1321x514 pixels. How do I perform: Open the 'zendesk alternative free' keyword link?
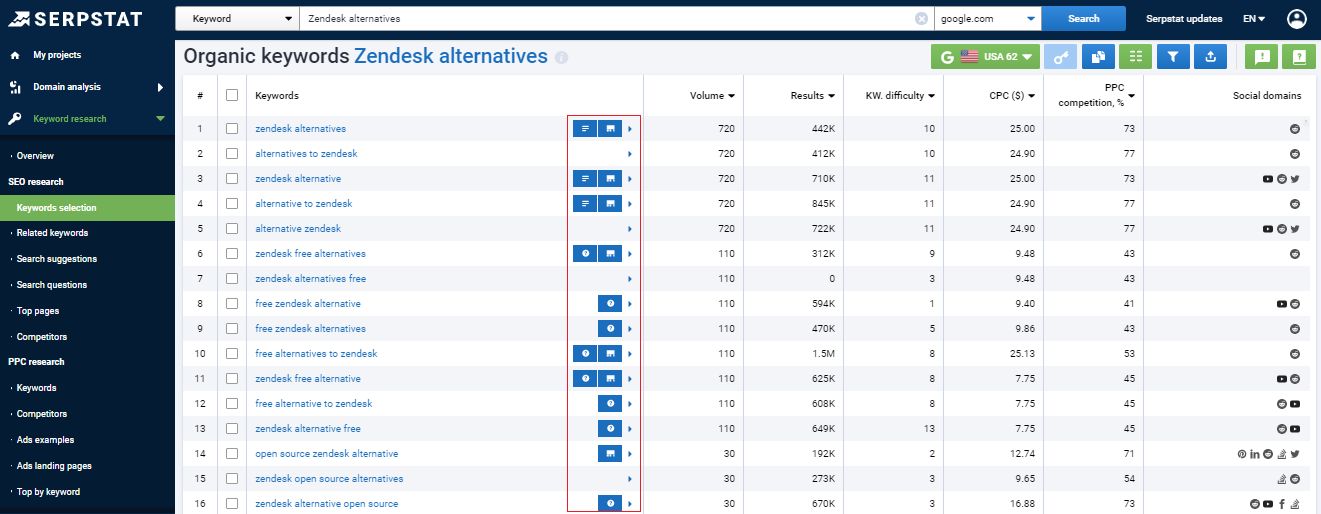click(308, 429)
